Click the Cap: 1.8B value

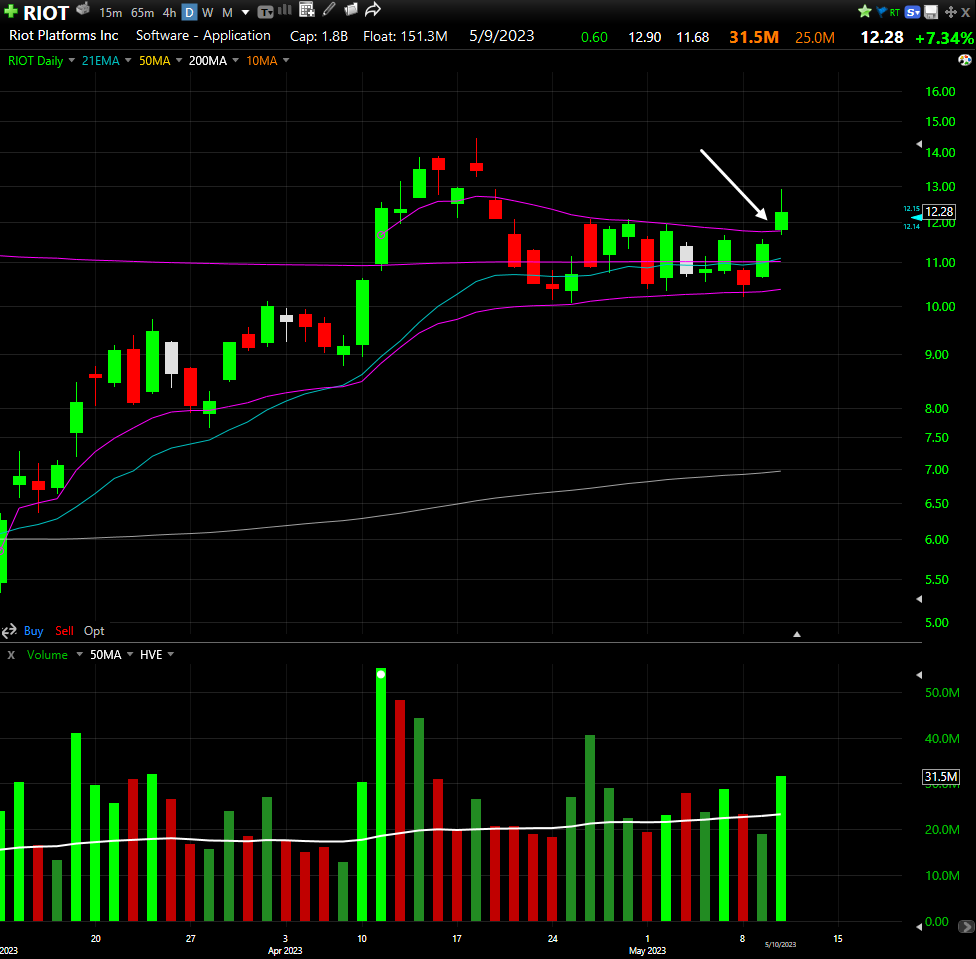319,36
